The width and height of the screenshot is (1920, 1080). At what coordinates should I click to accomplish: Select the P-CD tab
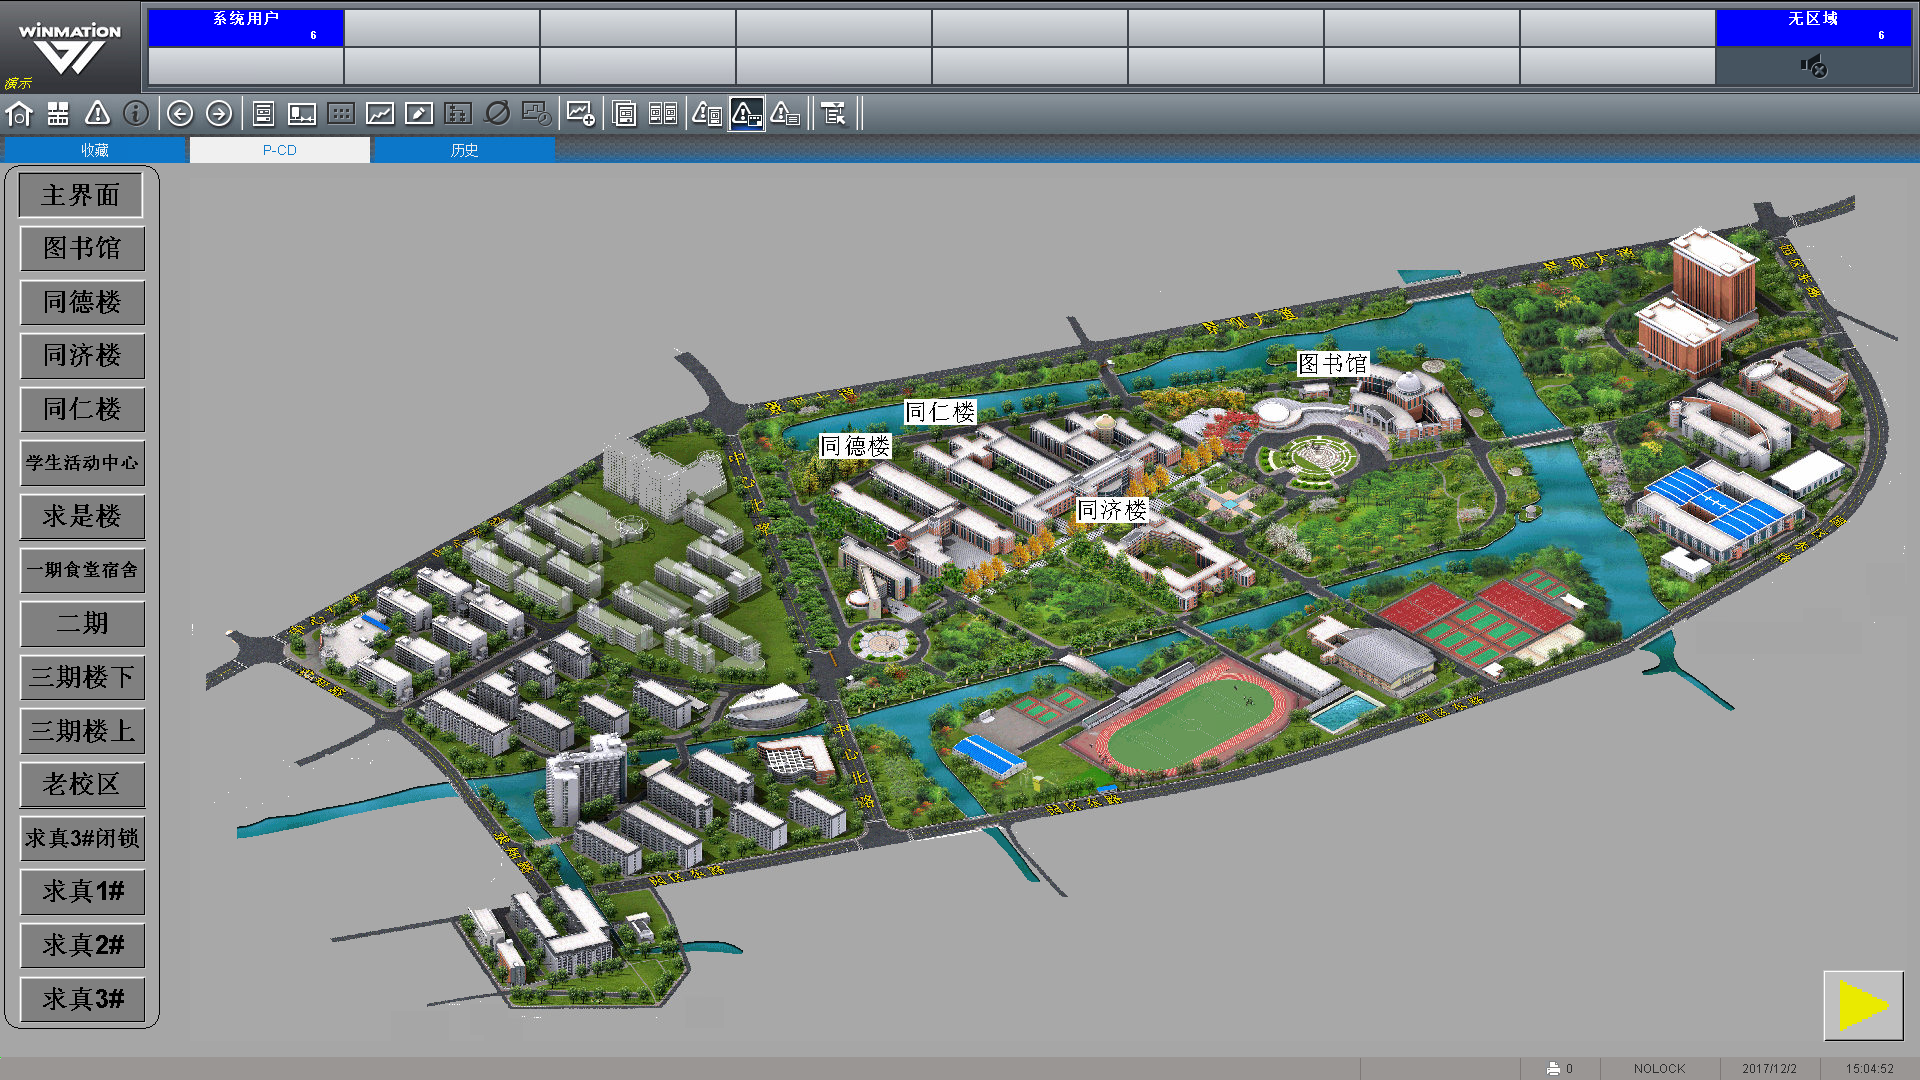coord(280,150)
